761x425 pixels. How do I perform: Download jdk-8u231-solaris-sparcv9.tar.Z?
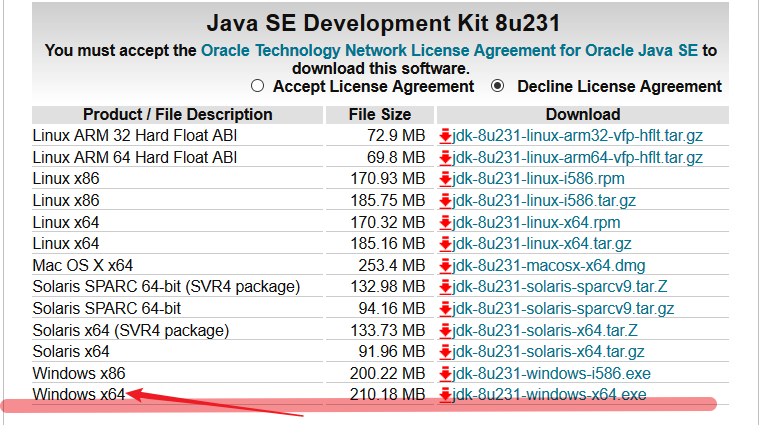point(560,287)
